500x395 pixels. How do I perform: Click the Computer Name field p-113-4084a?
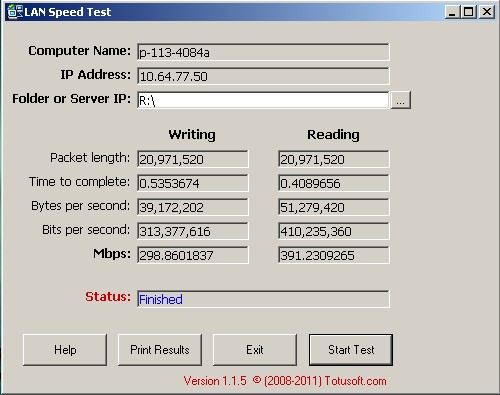coord(263,52)
